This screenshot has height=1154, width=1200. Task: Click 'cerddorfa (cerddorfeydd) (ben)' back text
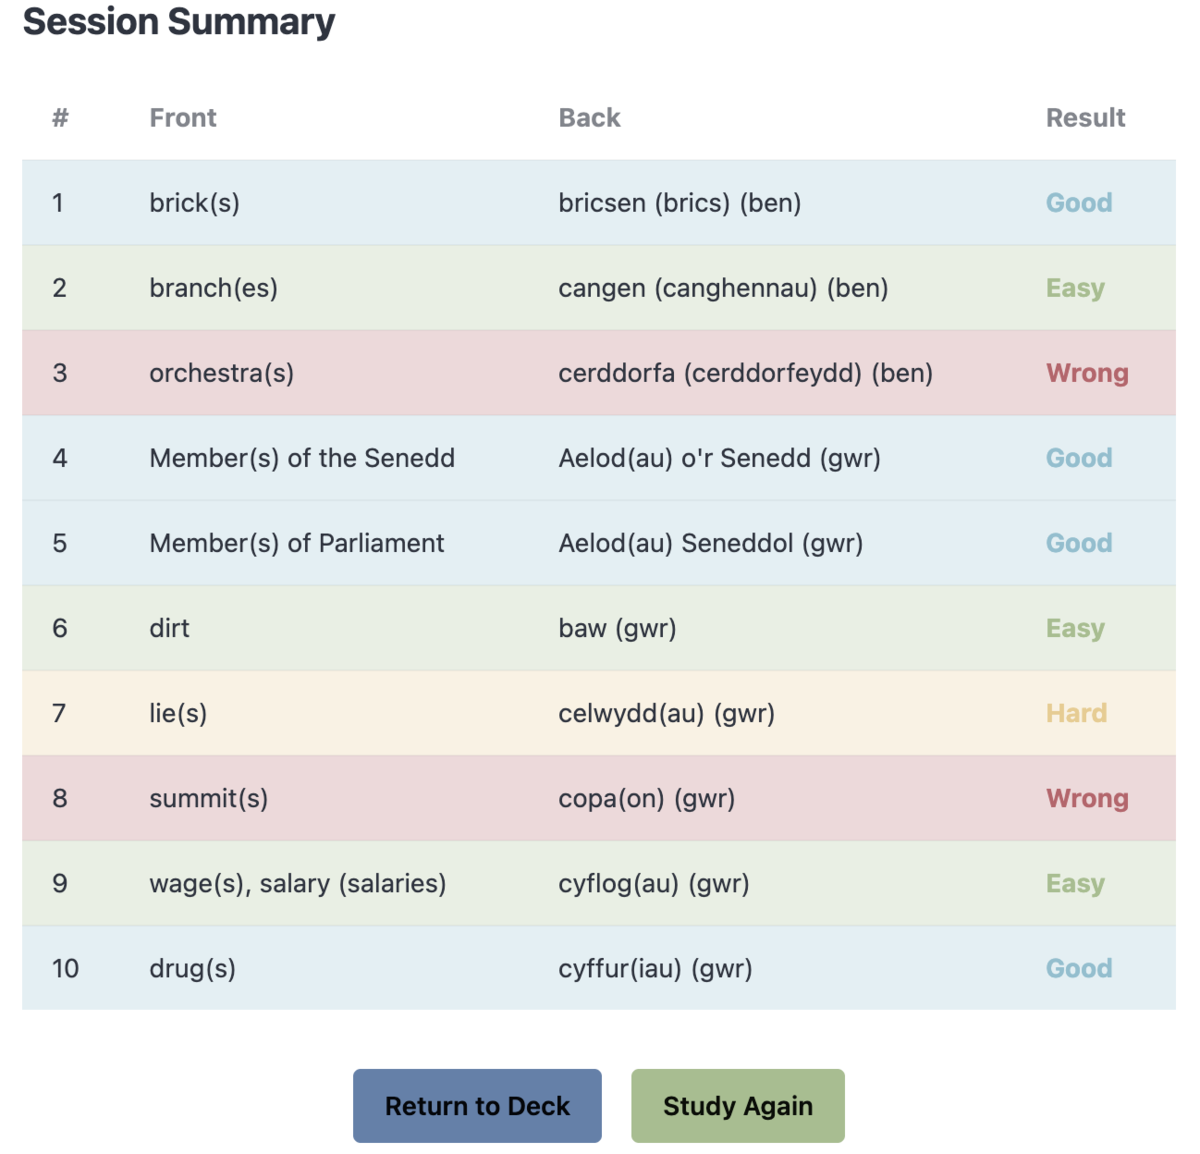pos(745,373)
